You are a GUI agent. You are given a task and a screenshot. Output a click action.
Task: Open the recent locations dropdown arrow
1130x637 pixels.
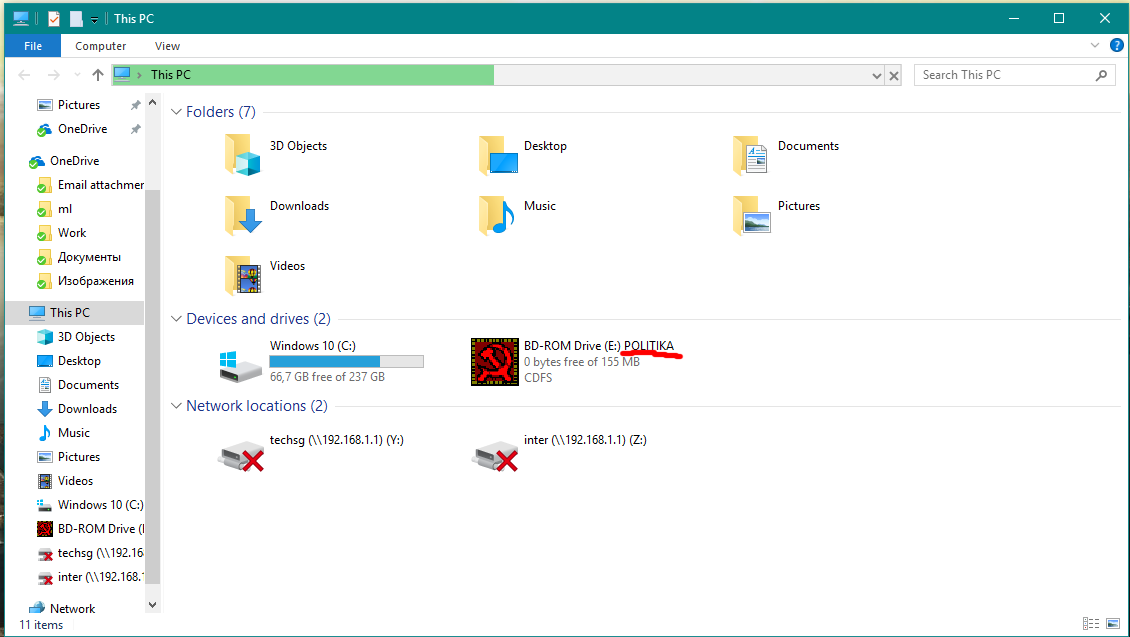[x=77, y=75]
